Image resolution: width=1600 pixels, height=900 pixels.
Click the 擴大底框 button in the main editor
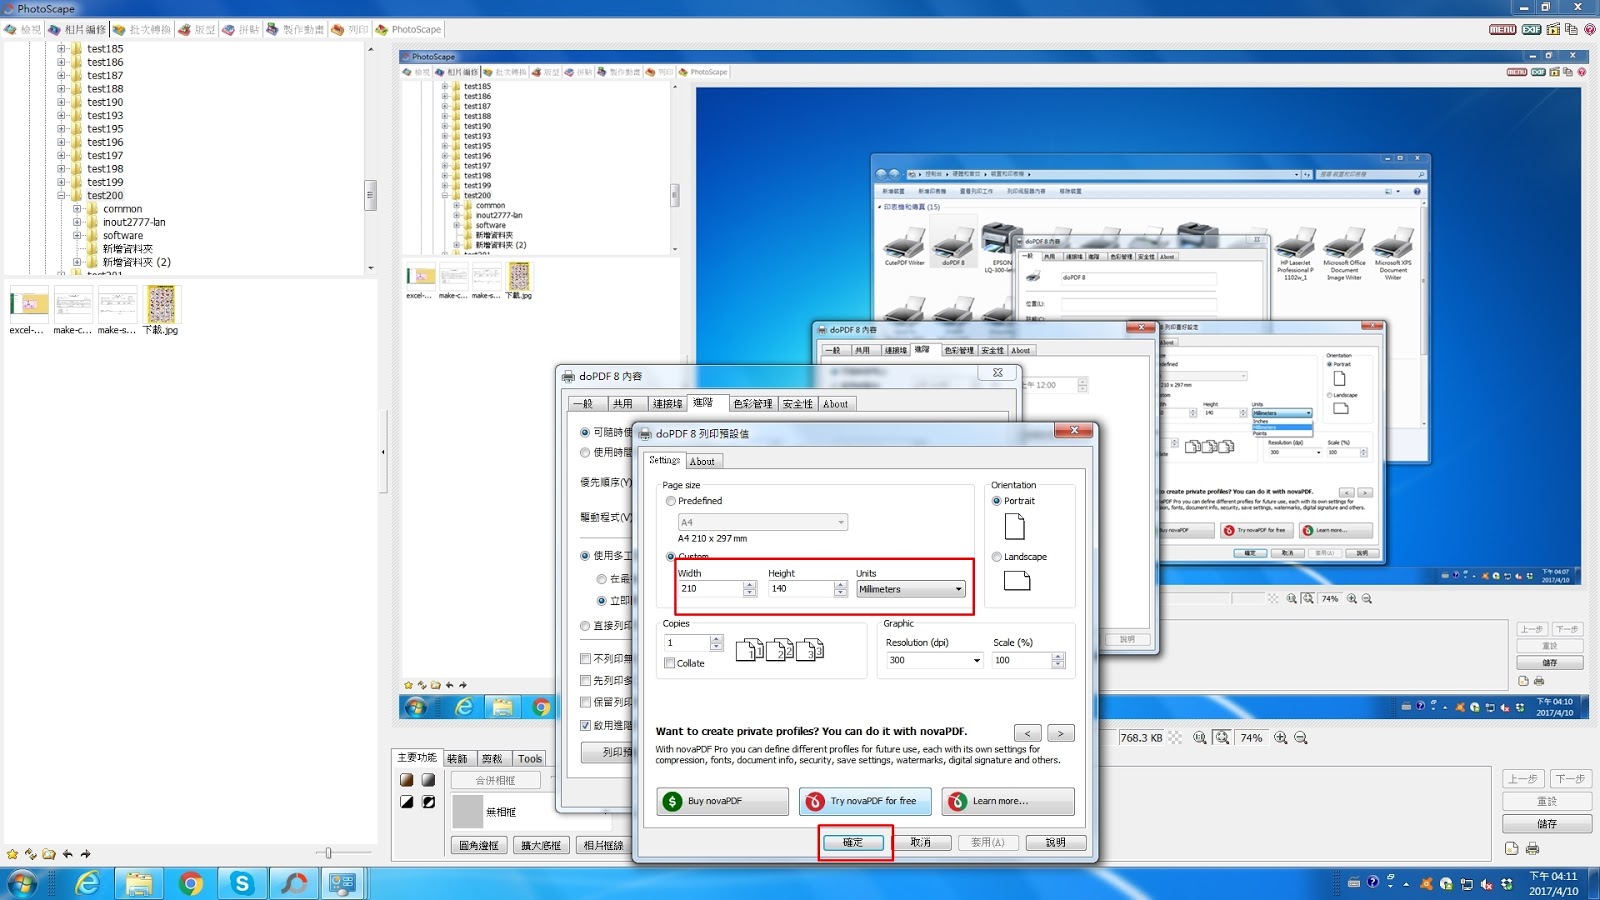541,845
